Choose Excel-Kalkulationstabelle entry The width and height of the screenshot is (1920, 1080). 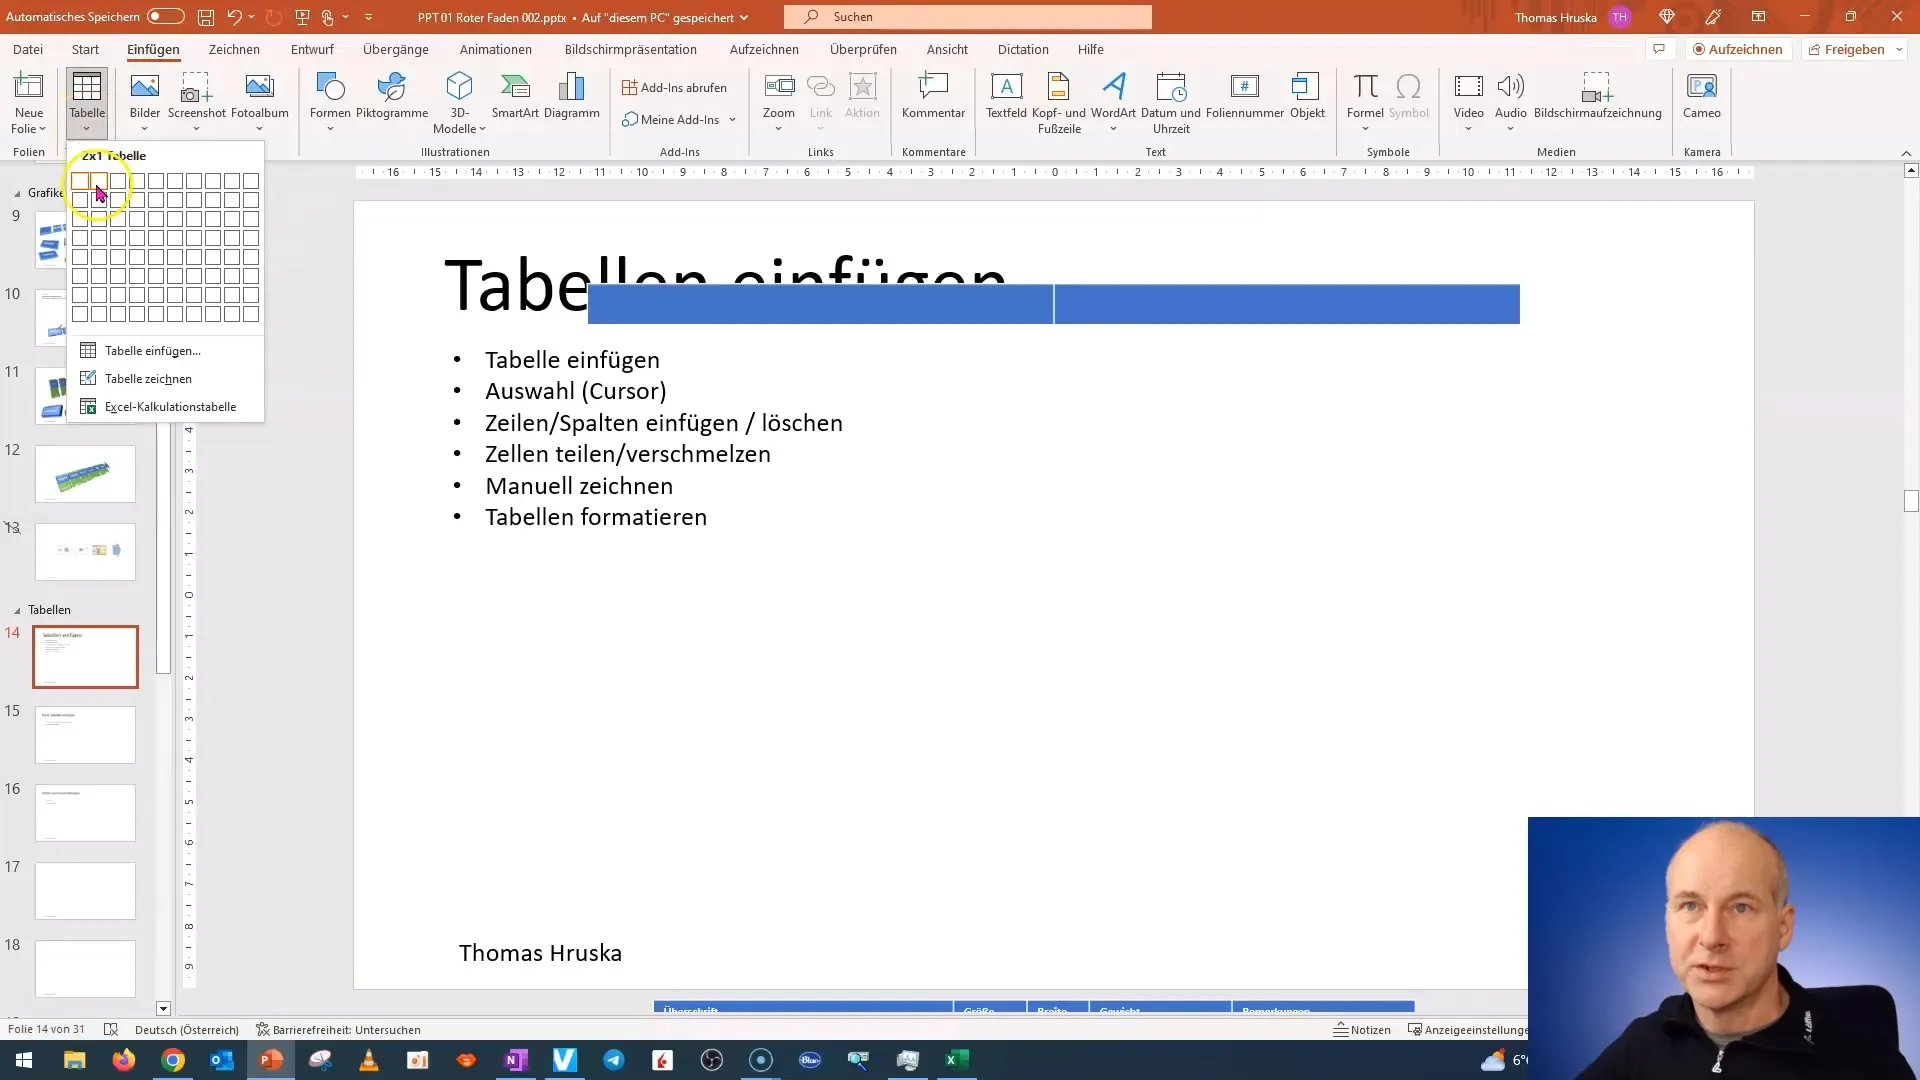pos(165,407)
